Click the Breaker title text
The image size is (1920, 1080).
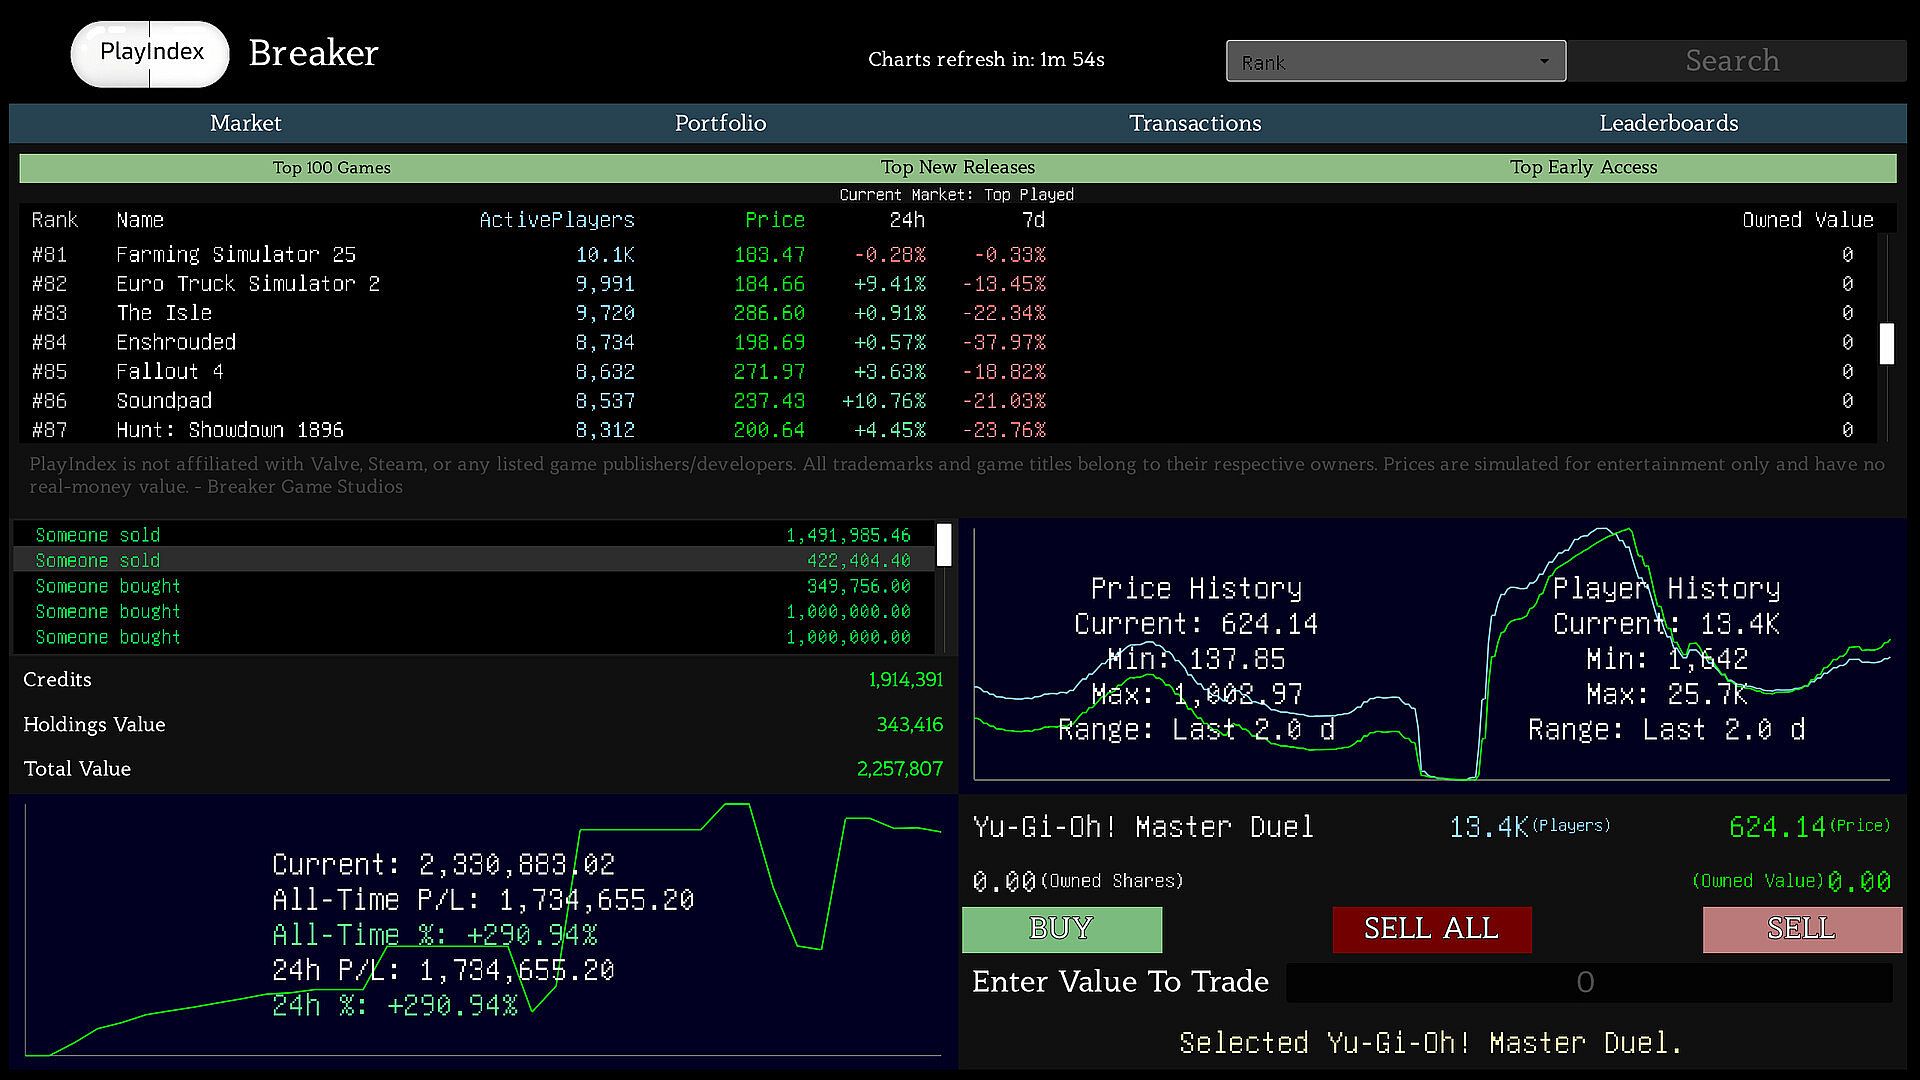(313, 53)
